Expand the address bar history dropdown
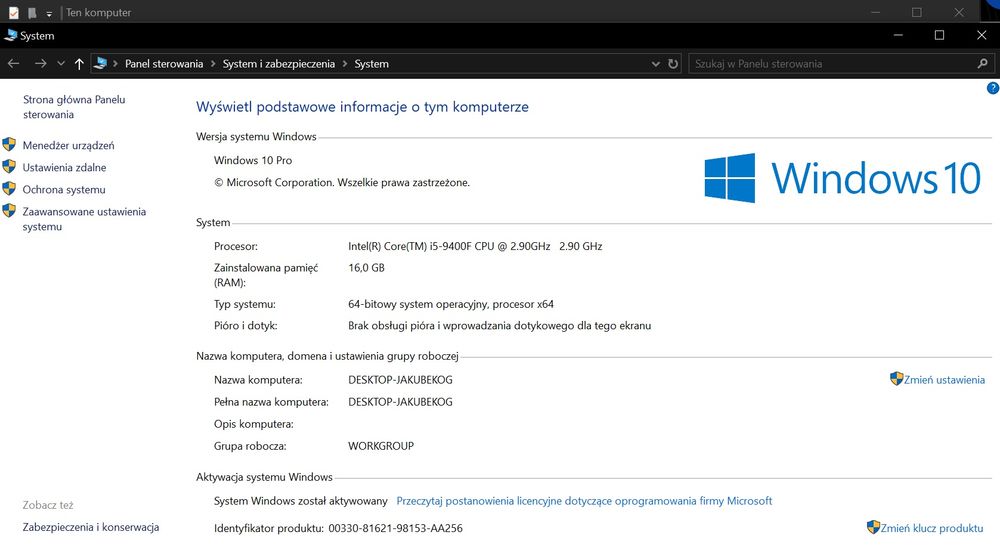Screen dimensions: 1000x550 (x=655, y=64)
